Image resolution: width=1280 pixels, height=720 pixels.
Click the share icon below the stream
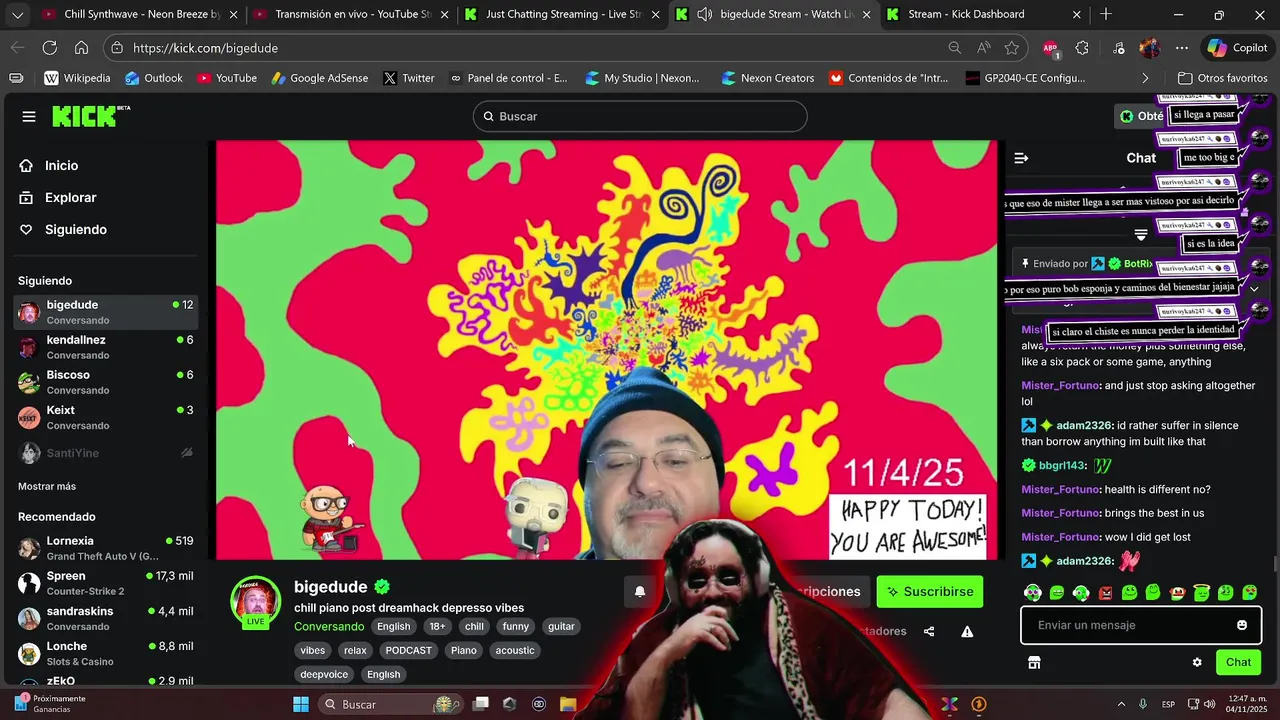click(x=929, y=631)
